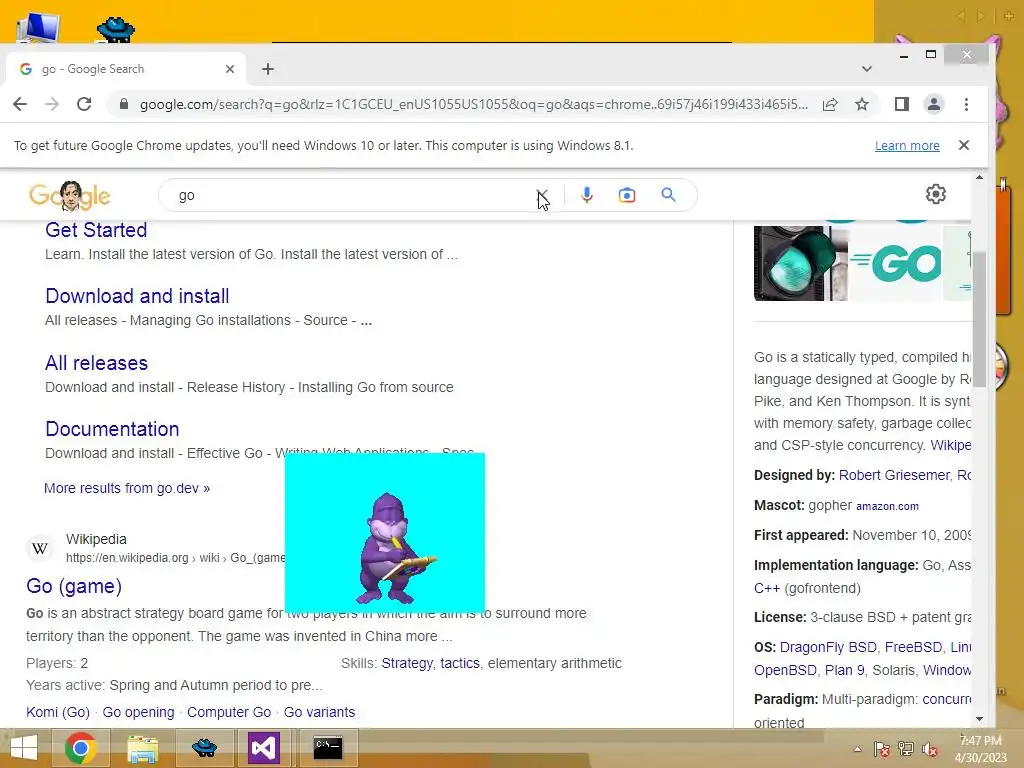Click the Action Center flag icon
1024x768 pixels.
[882, 749]
